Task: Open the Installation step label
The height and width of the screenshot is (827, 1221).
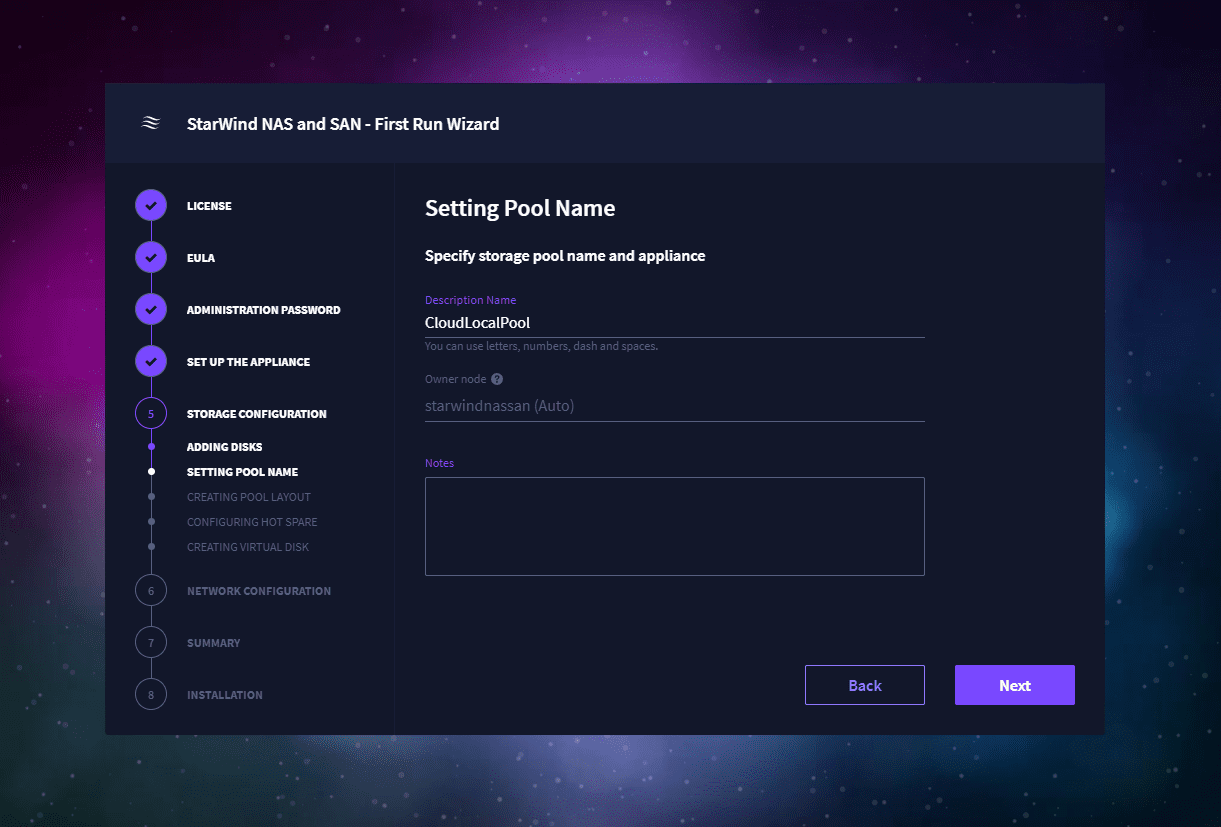Action: [x=225, y=695]
